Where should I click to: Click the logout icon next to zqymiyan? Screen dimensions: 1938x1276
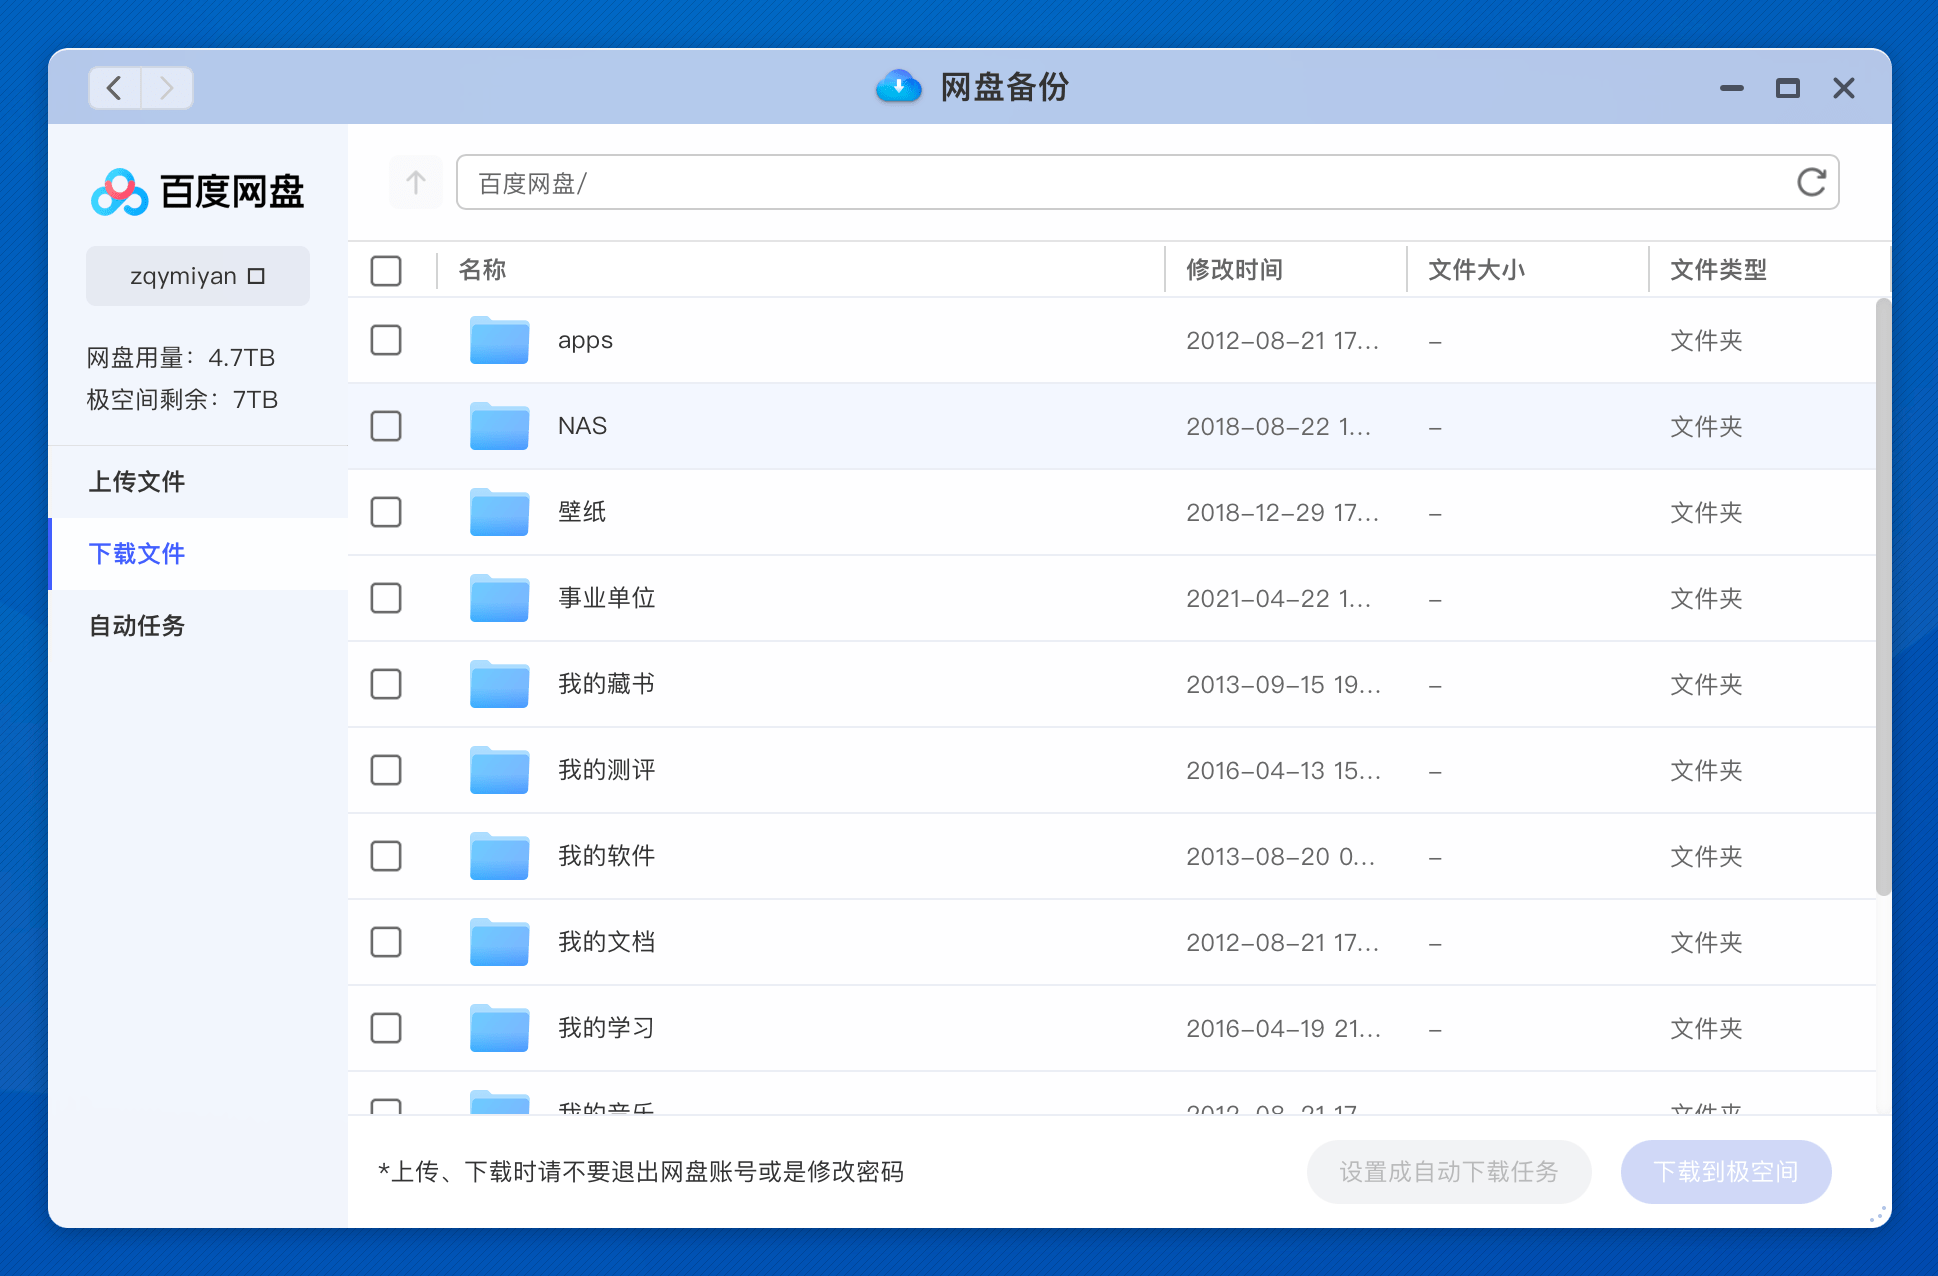[256, 275]
